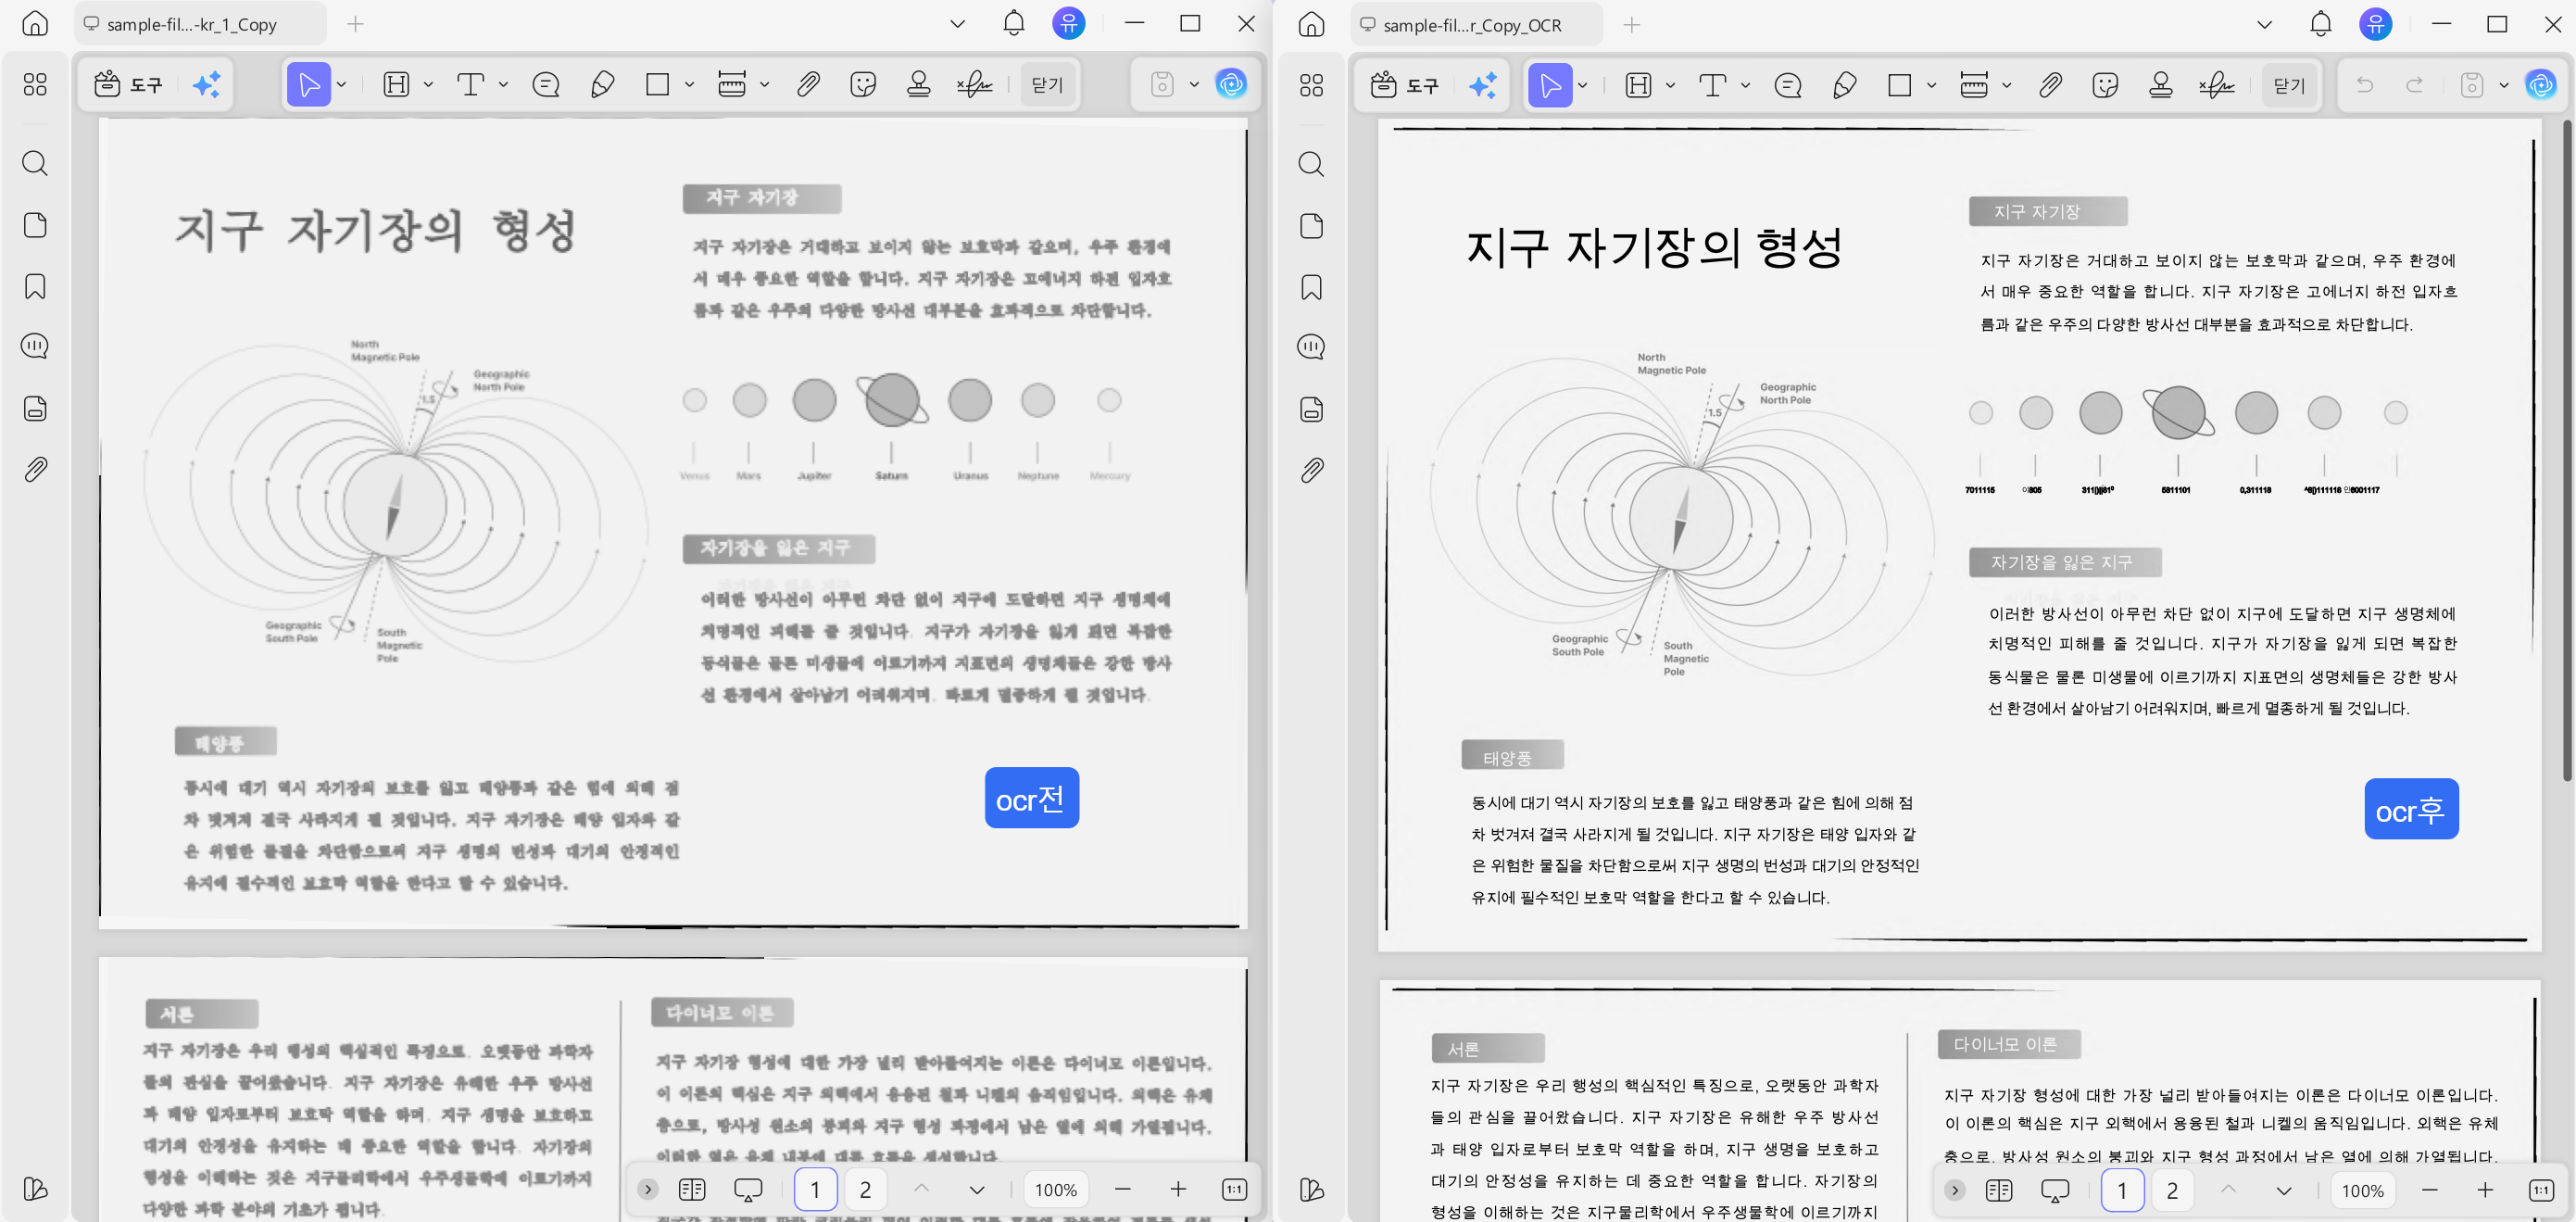Go to page 2 in left window
The width and height of the screenshot is (2576, 1222).
[865, 1189]
